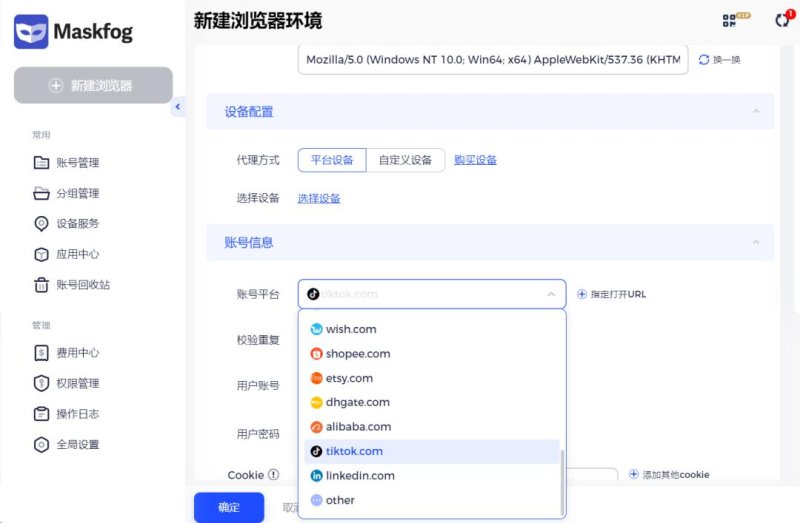The width and height of the screenshot is (800, 523).
Task: Click 添加其他cookie button
Action: click(669, 475)
